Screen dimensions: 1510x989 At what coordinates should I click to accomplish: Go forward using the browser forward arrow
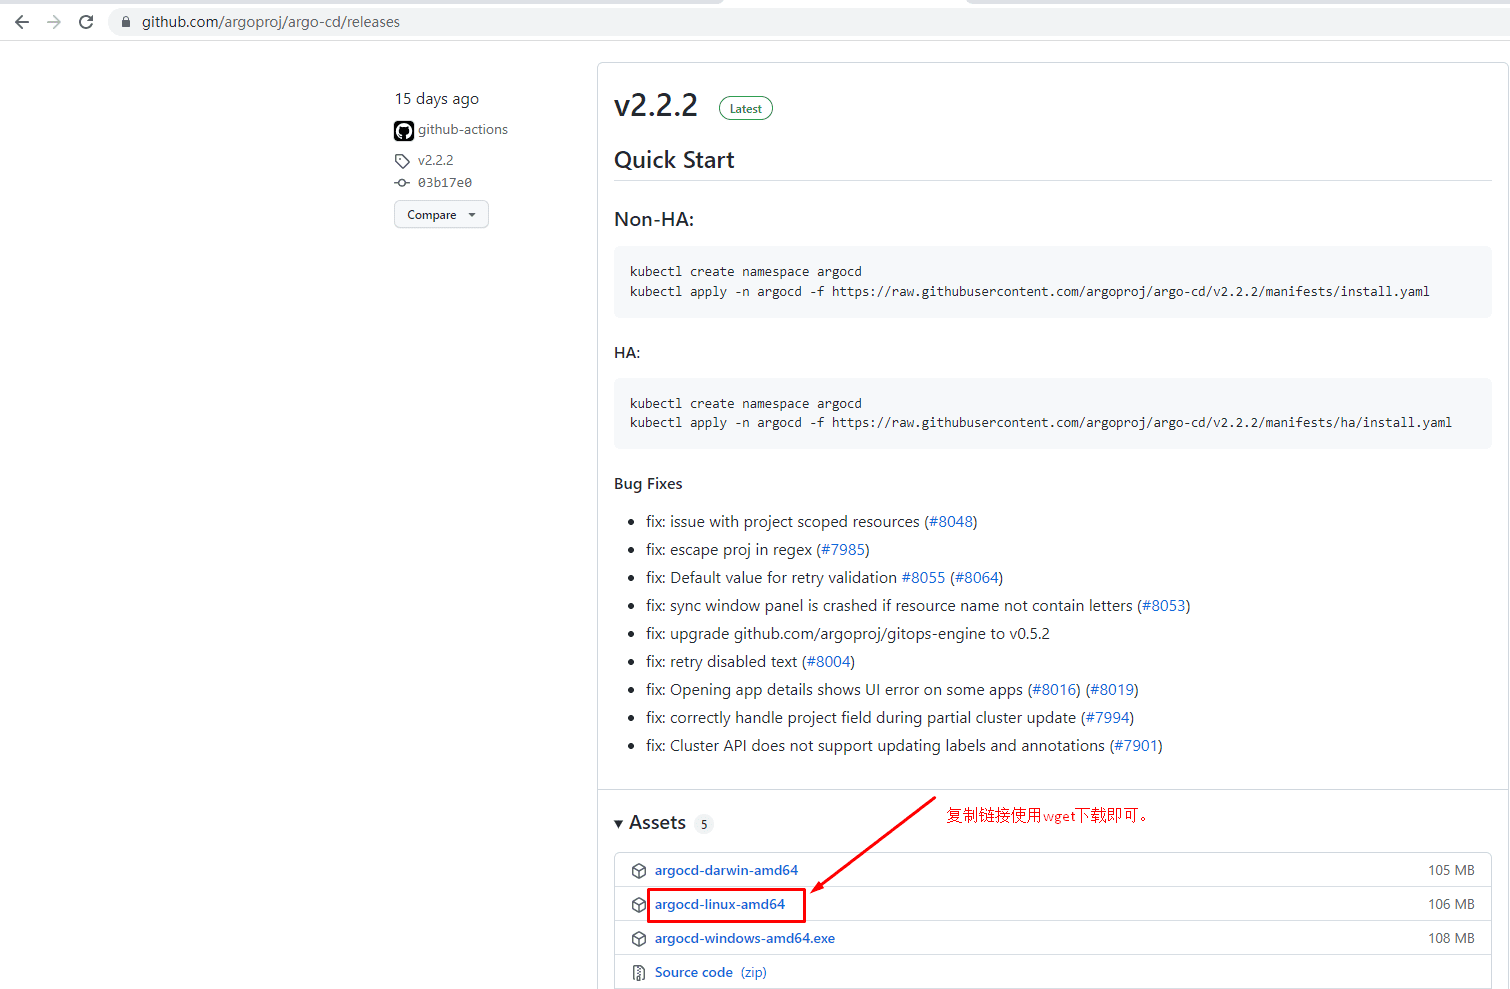tap(54, 22)
